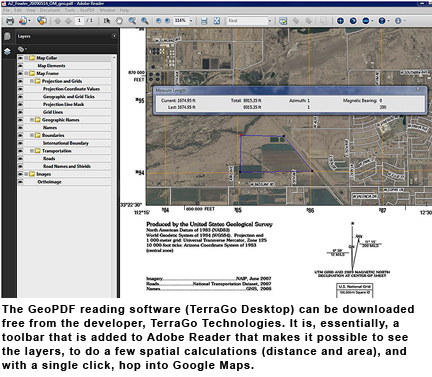
Task: Collapse the Transportation folder
Action: (32, 151)
